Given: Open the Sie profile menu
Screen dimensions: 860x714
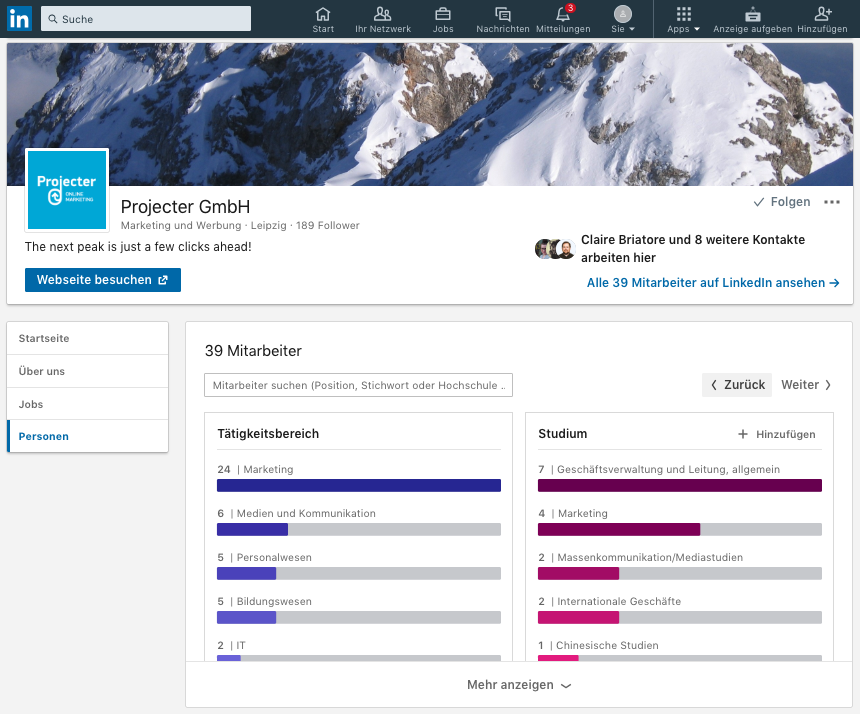Looking at the screenshot, I should (x=623, y=19).
